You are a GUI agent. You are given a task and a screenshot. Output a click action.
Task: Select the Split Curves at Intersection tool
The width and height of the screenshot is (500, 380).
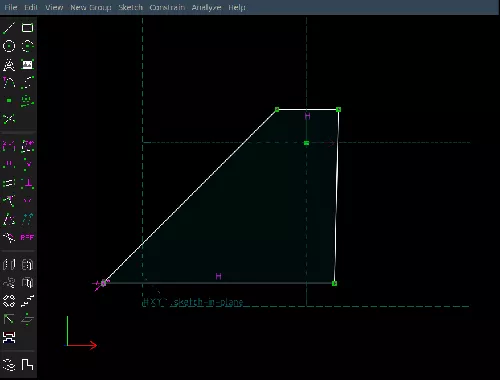pos(9,119)
